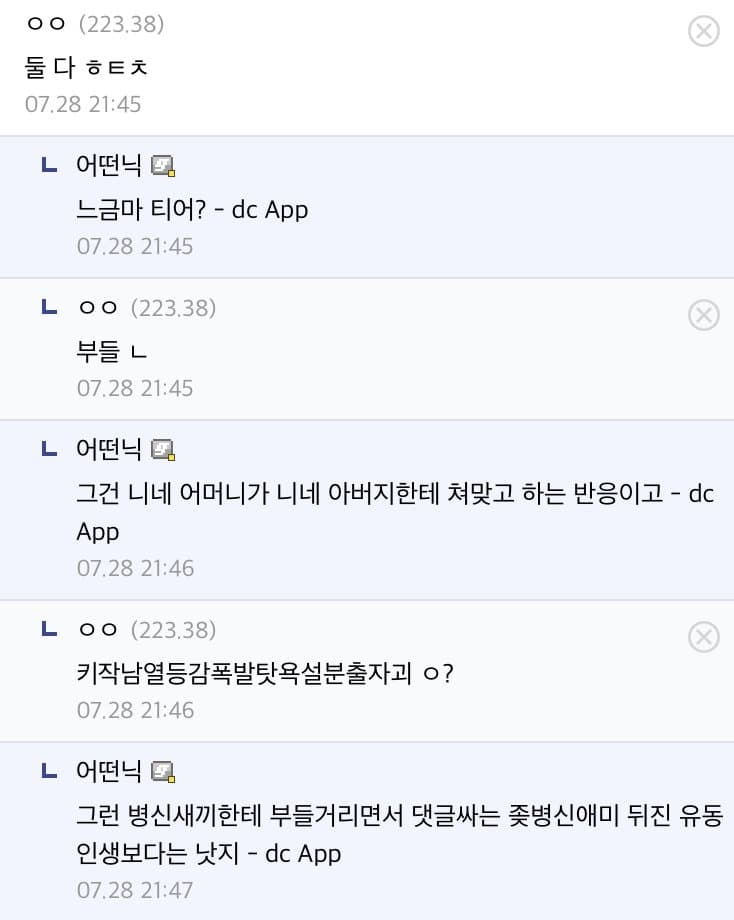Viewport: 734px width, 920px height.
Task: Click the 어떤닉 nickname on the 21:46 reply
Action: [x=109, y=449]
